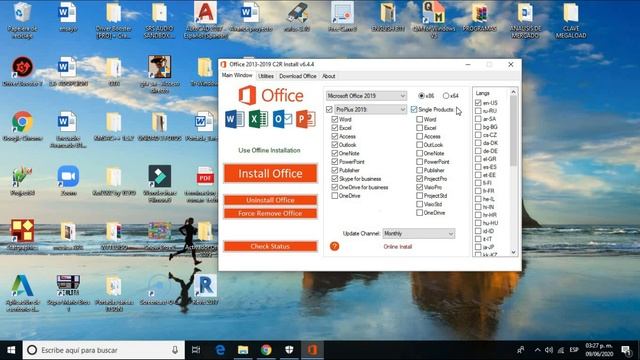Viewport: 640px width, 360px height.
Task: Open the Update Channel Monthly dropdown
Action: coord(418,233)
